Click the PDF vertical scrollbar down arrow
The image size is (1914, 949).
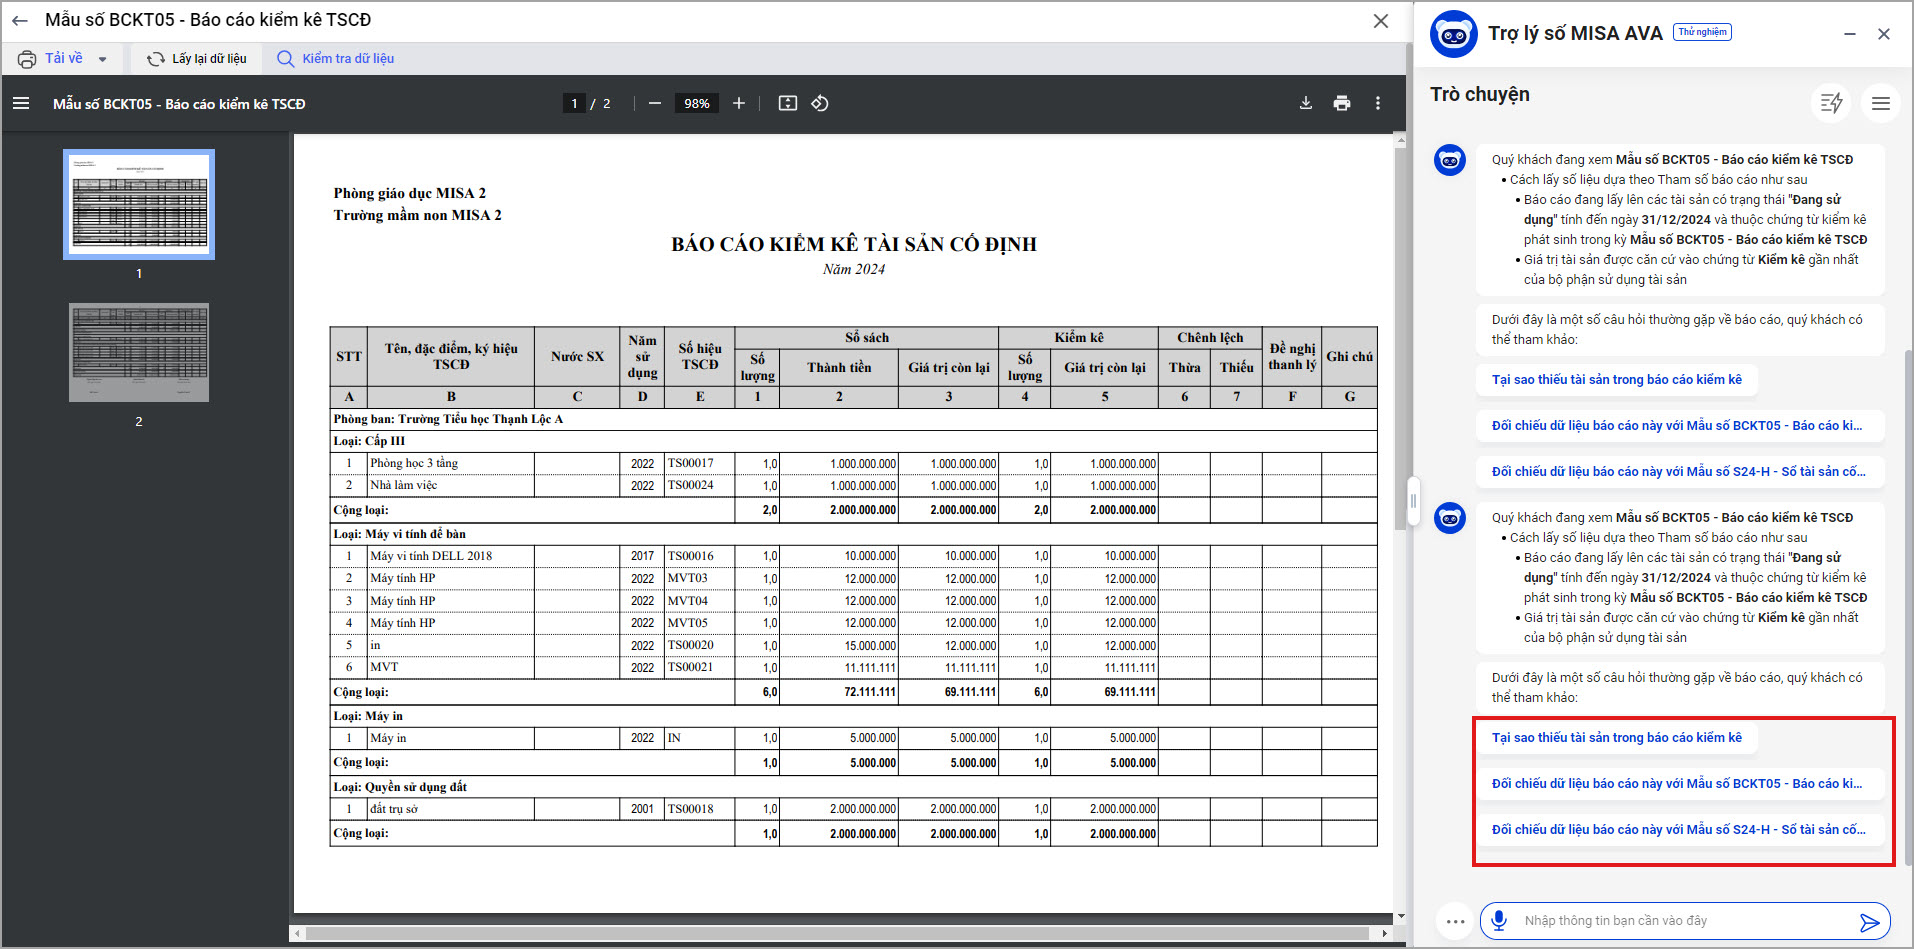tap(1400, 916)
